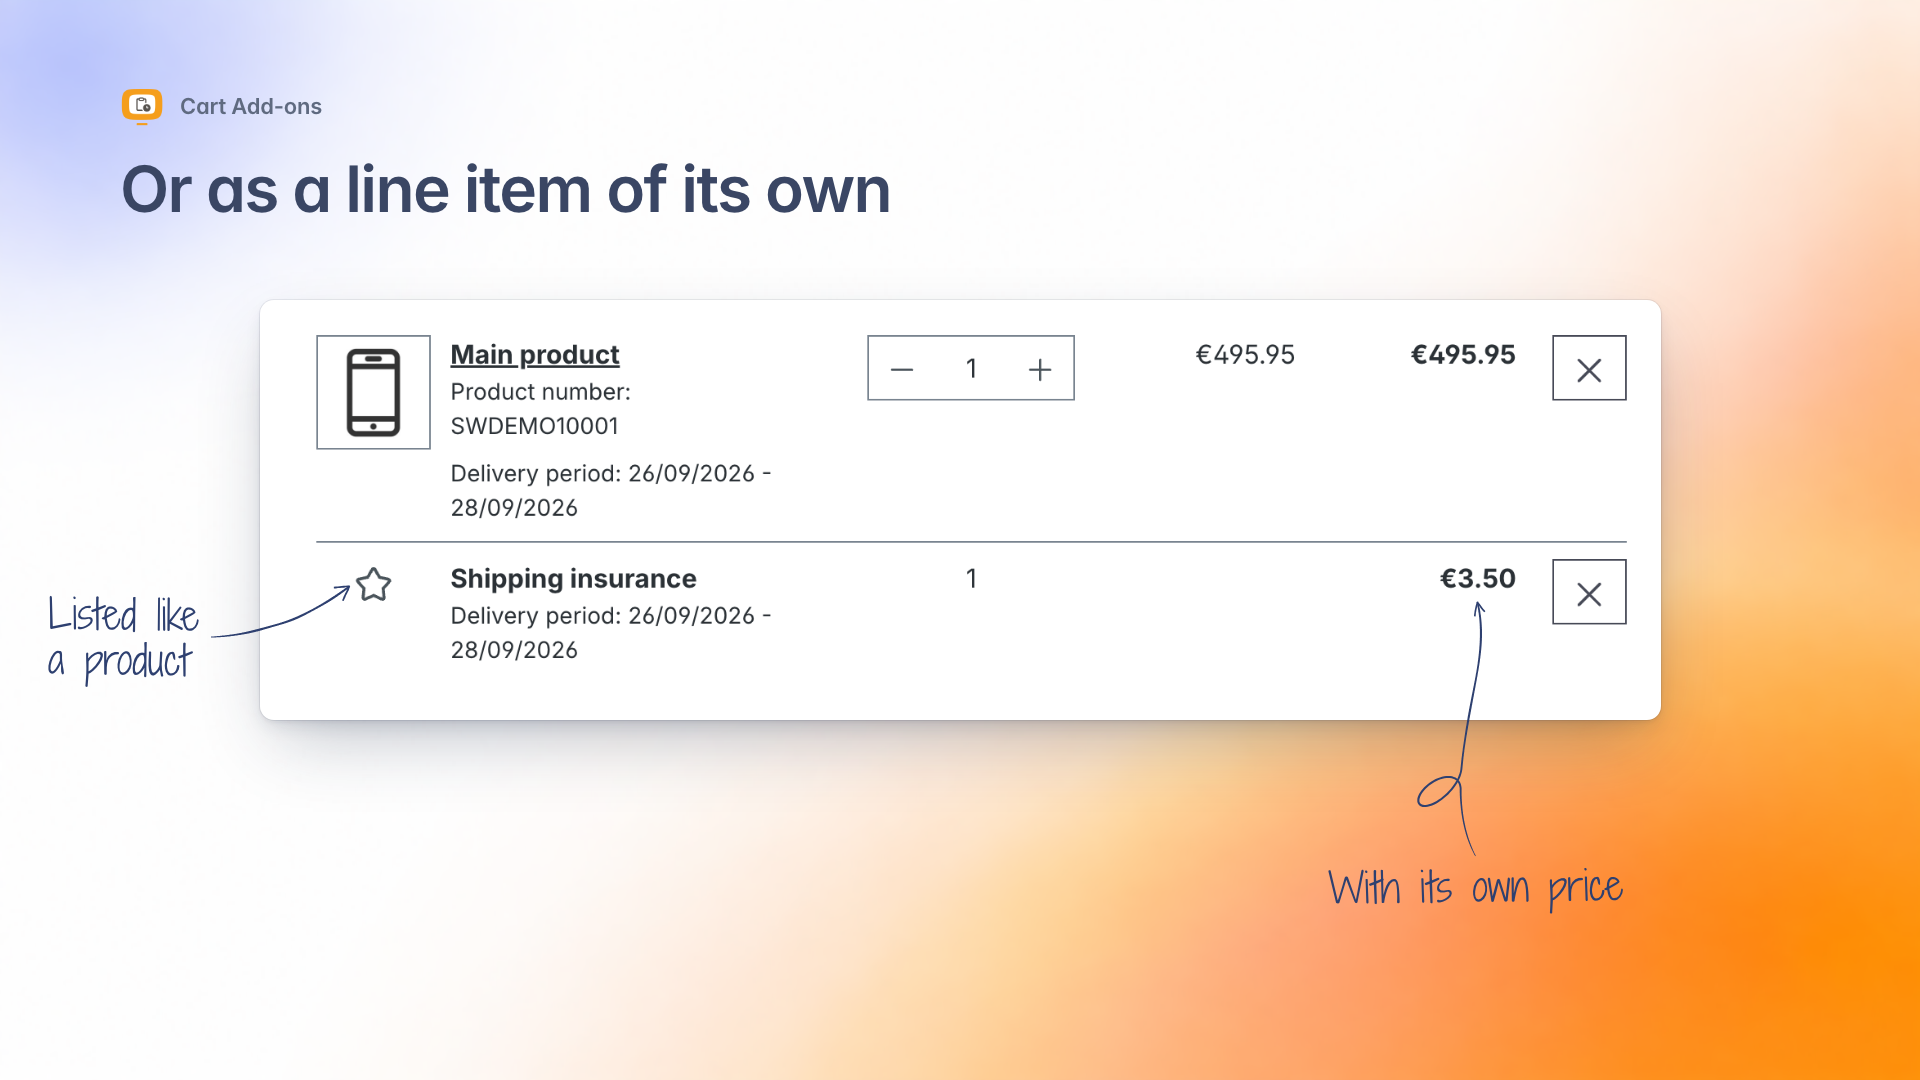The width and height of the screenshot is (1920, 1080).
Task: Click the smartphone product image
Action: (373, 392)
